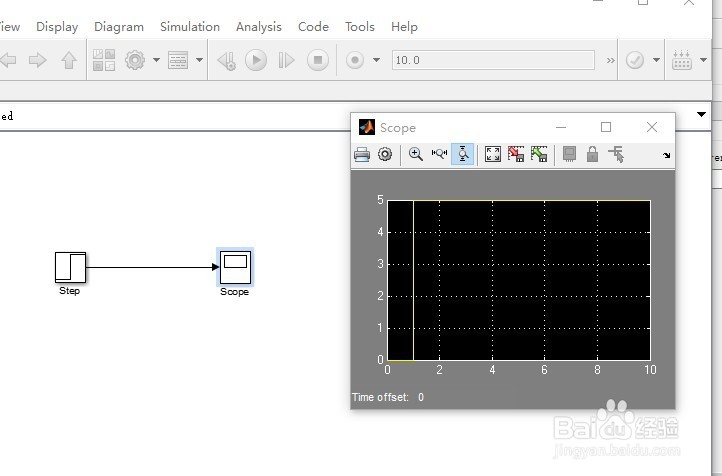Click the Record simulation button
The image size is (722, 476).
pyautogui.click(x=355, y=60)
